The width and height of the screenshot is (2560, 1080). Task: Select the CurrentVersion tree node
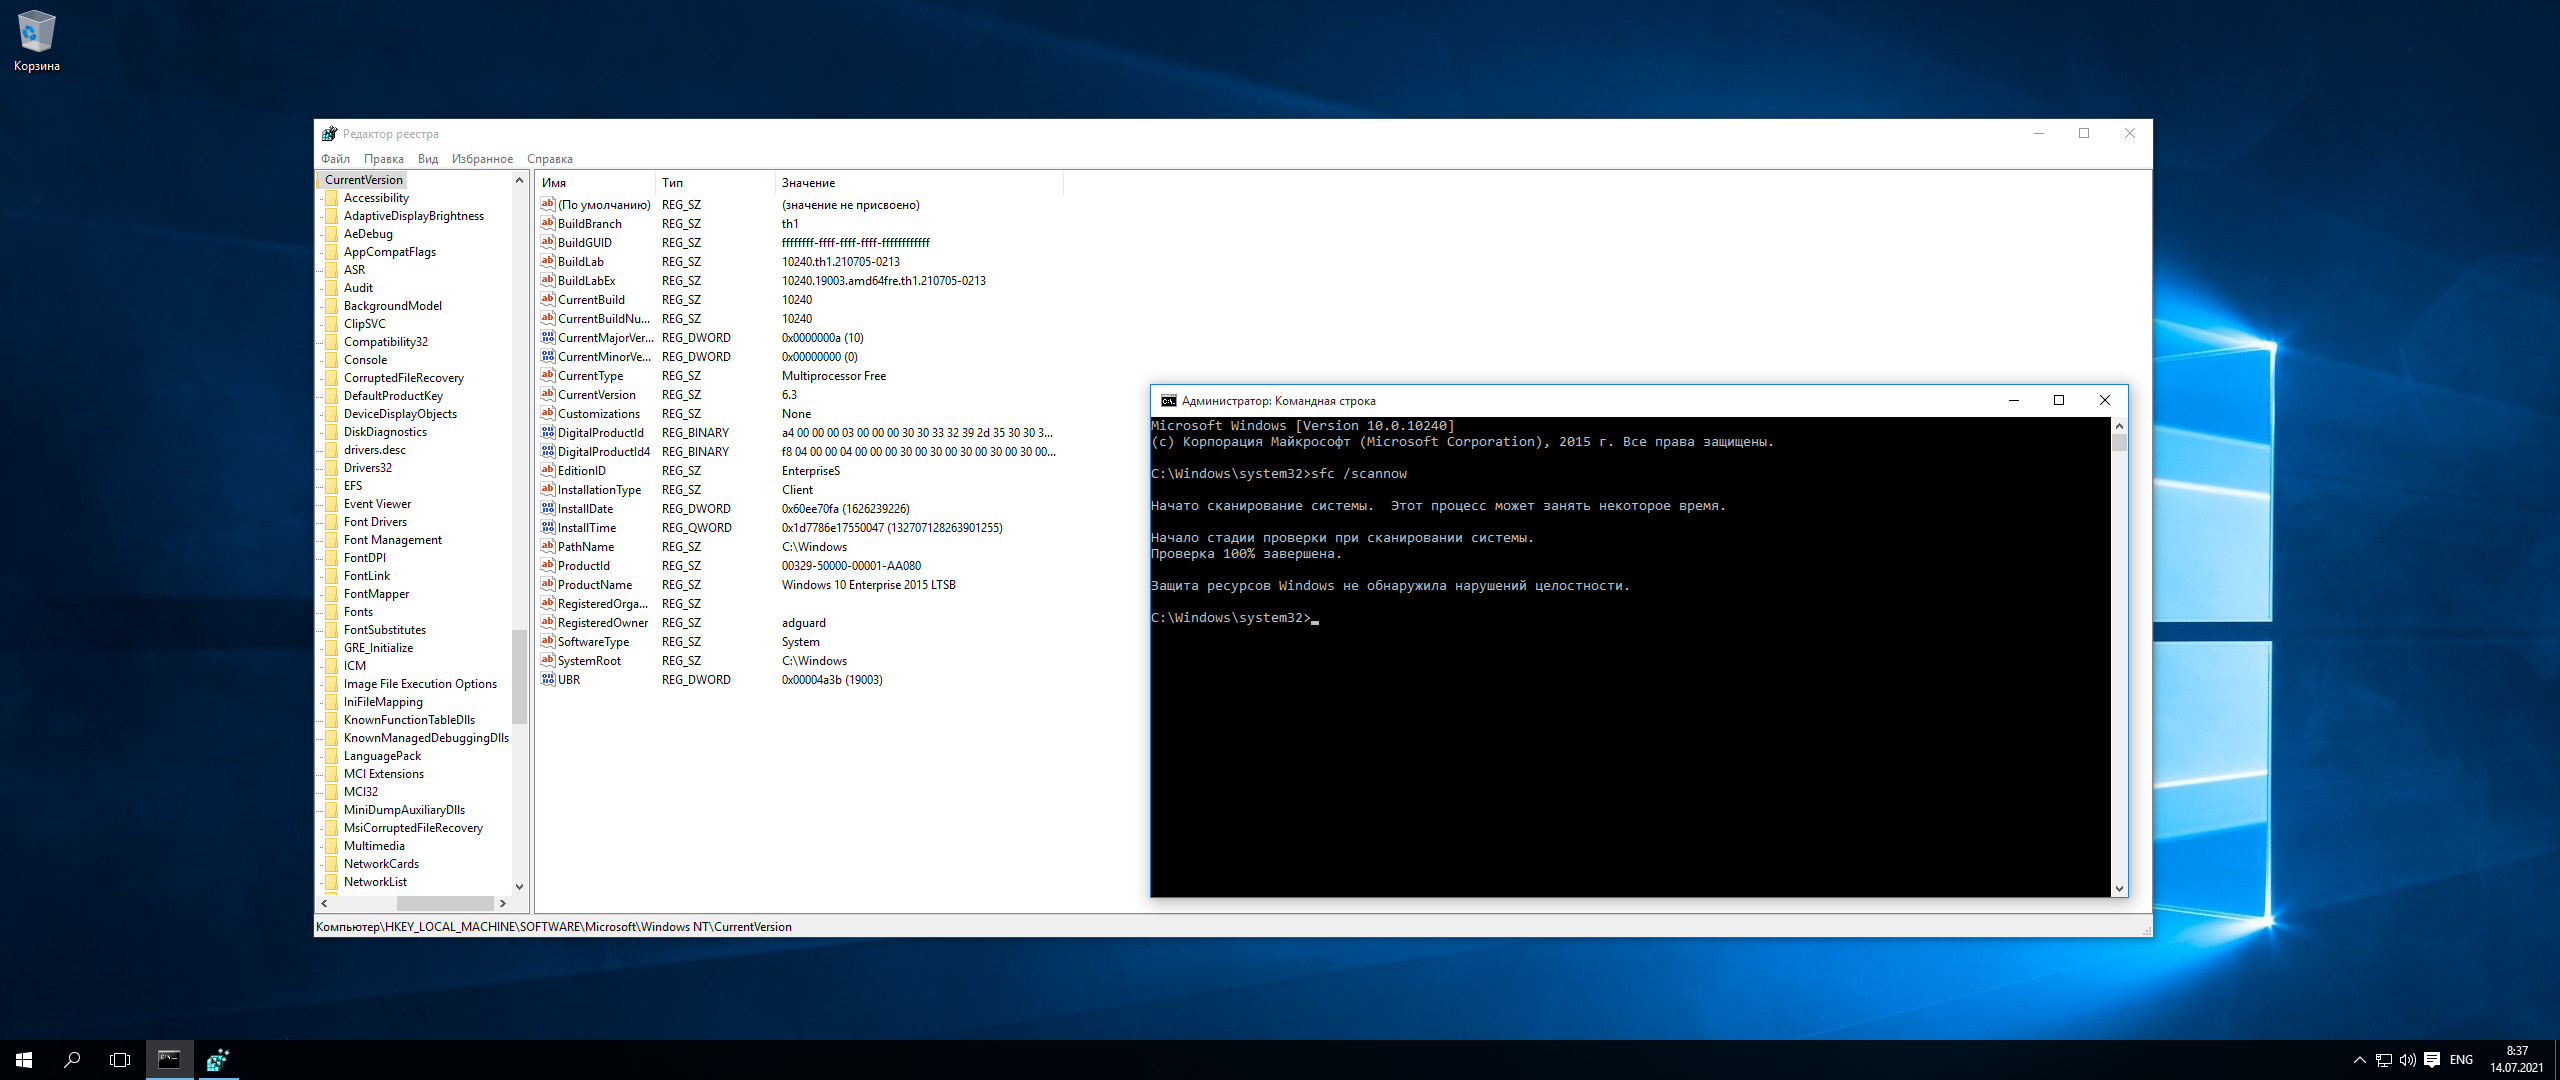[364, 180]
